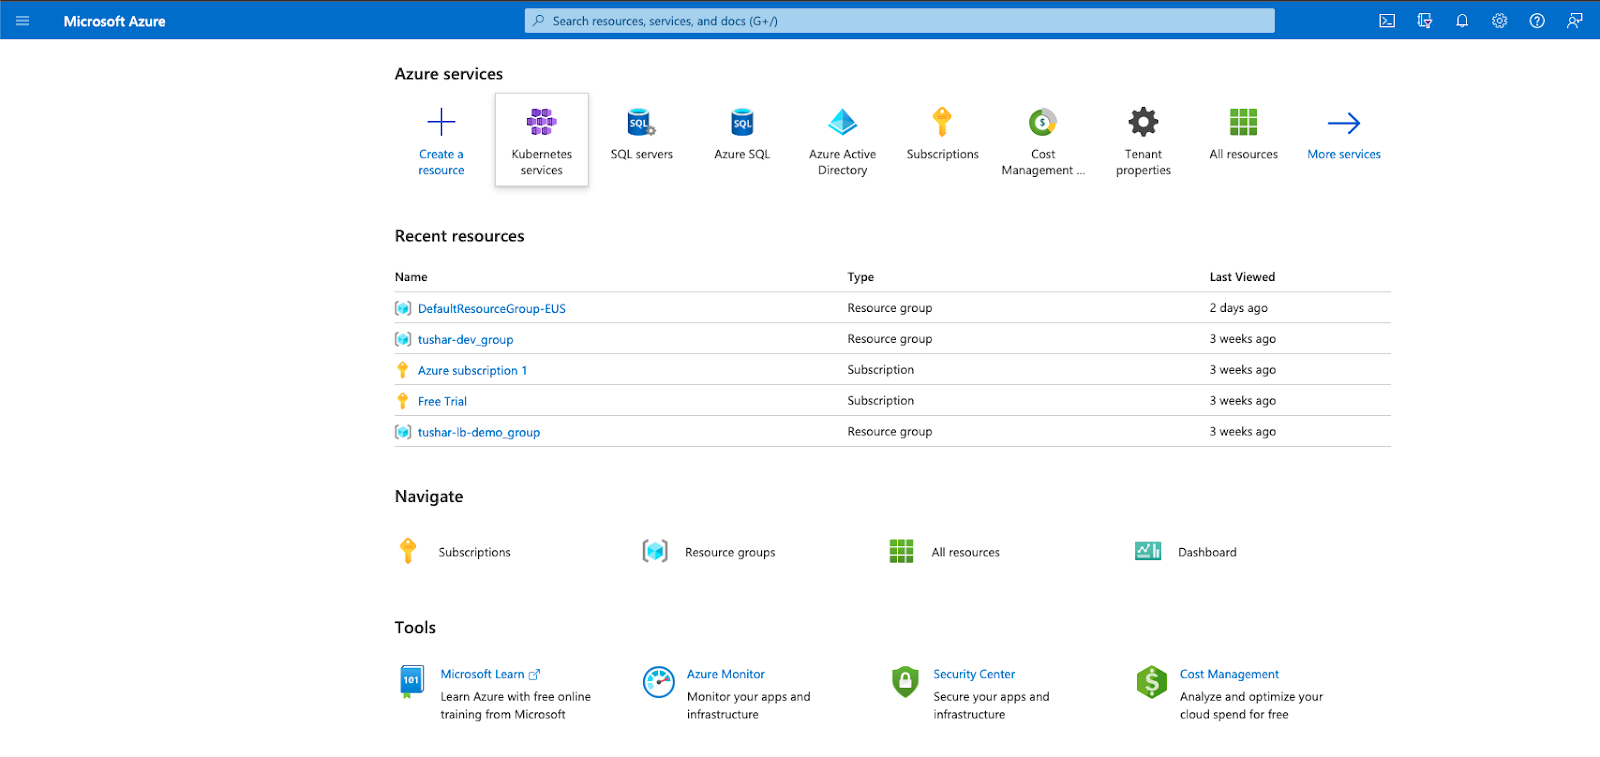Open Azure Active Directory
Screen dimensions: 1600x757
(x=843, y=141)
